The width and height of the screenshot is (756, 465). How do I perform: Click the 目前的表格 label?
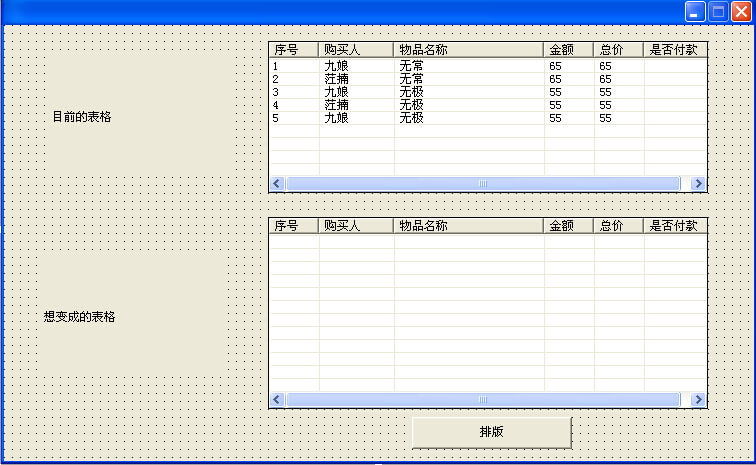click(x=82, y=117)
